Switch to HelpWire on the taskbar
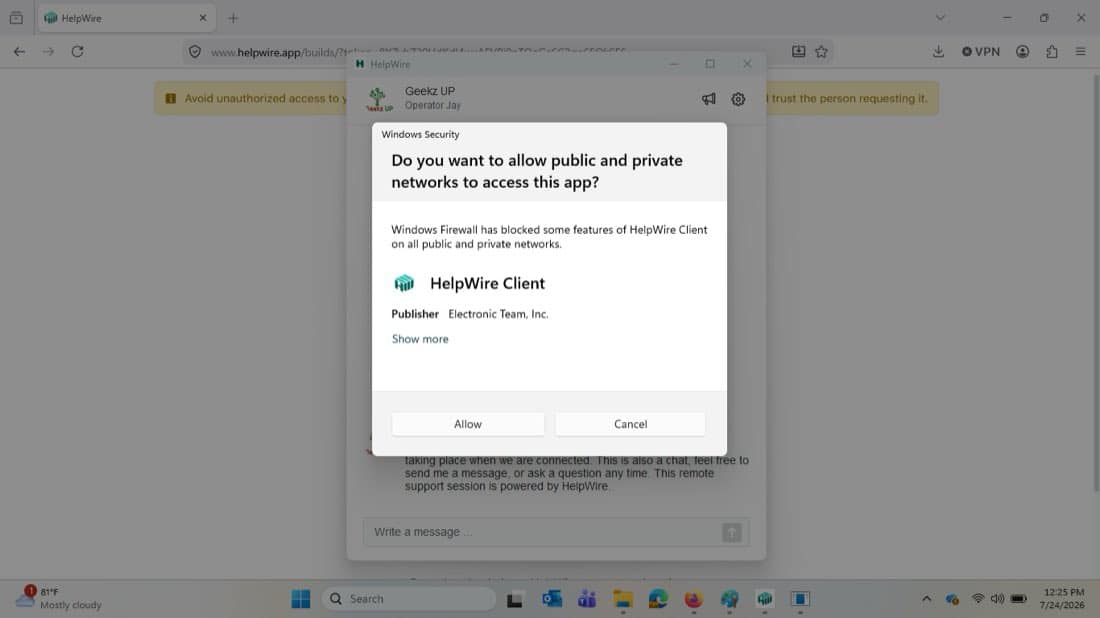The height and width of the screenshot is (618, 1100). [765, 598]
